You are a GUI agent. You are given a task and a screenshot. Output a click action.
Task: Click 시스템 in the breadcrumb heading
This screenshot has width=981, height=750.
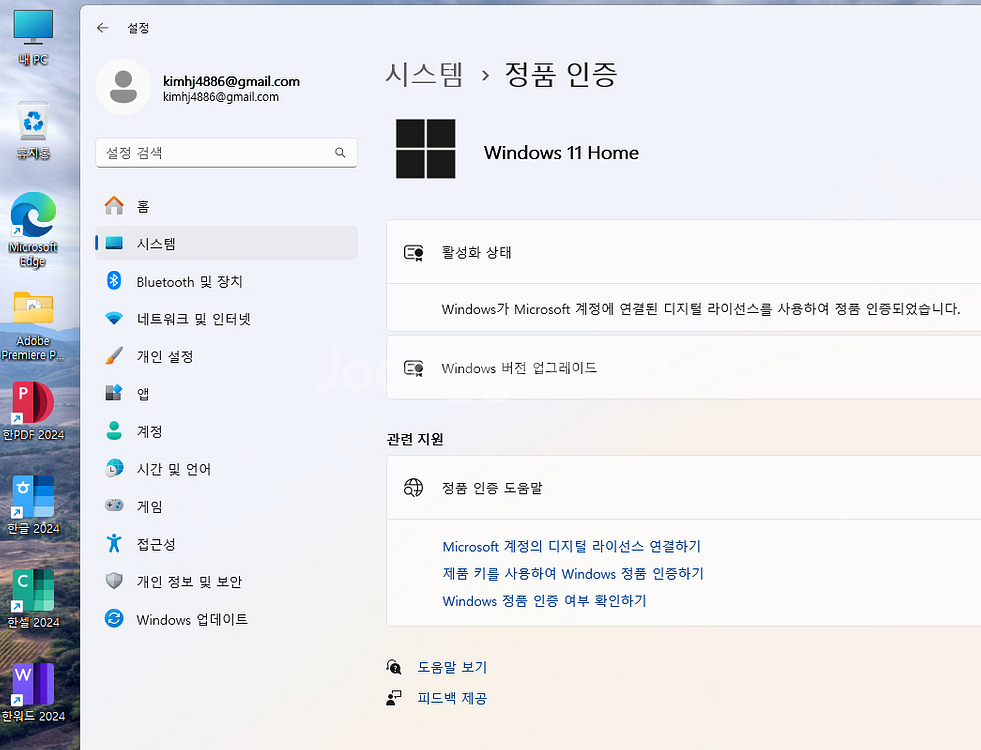(x=424, y=74)
